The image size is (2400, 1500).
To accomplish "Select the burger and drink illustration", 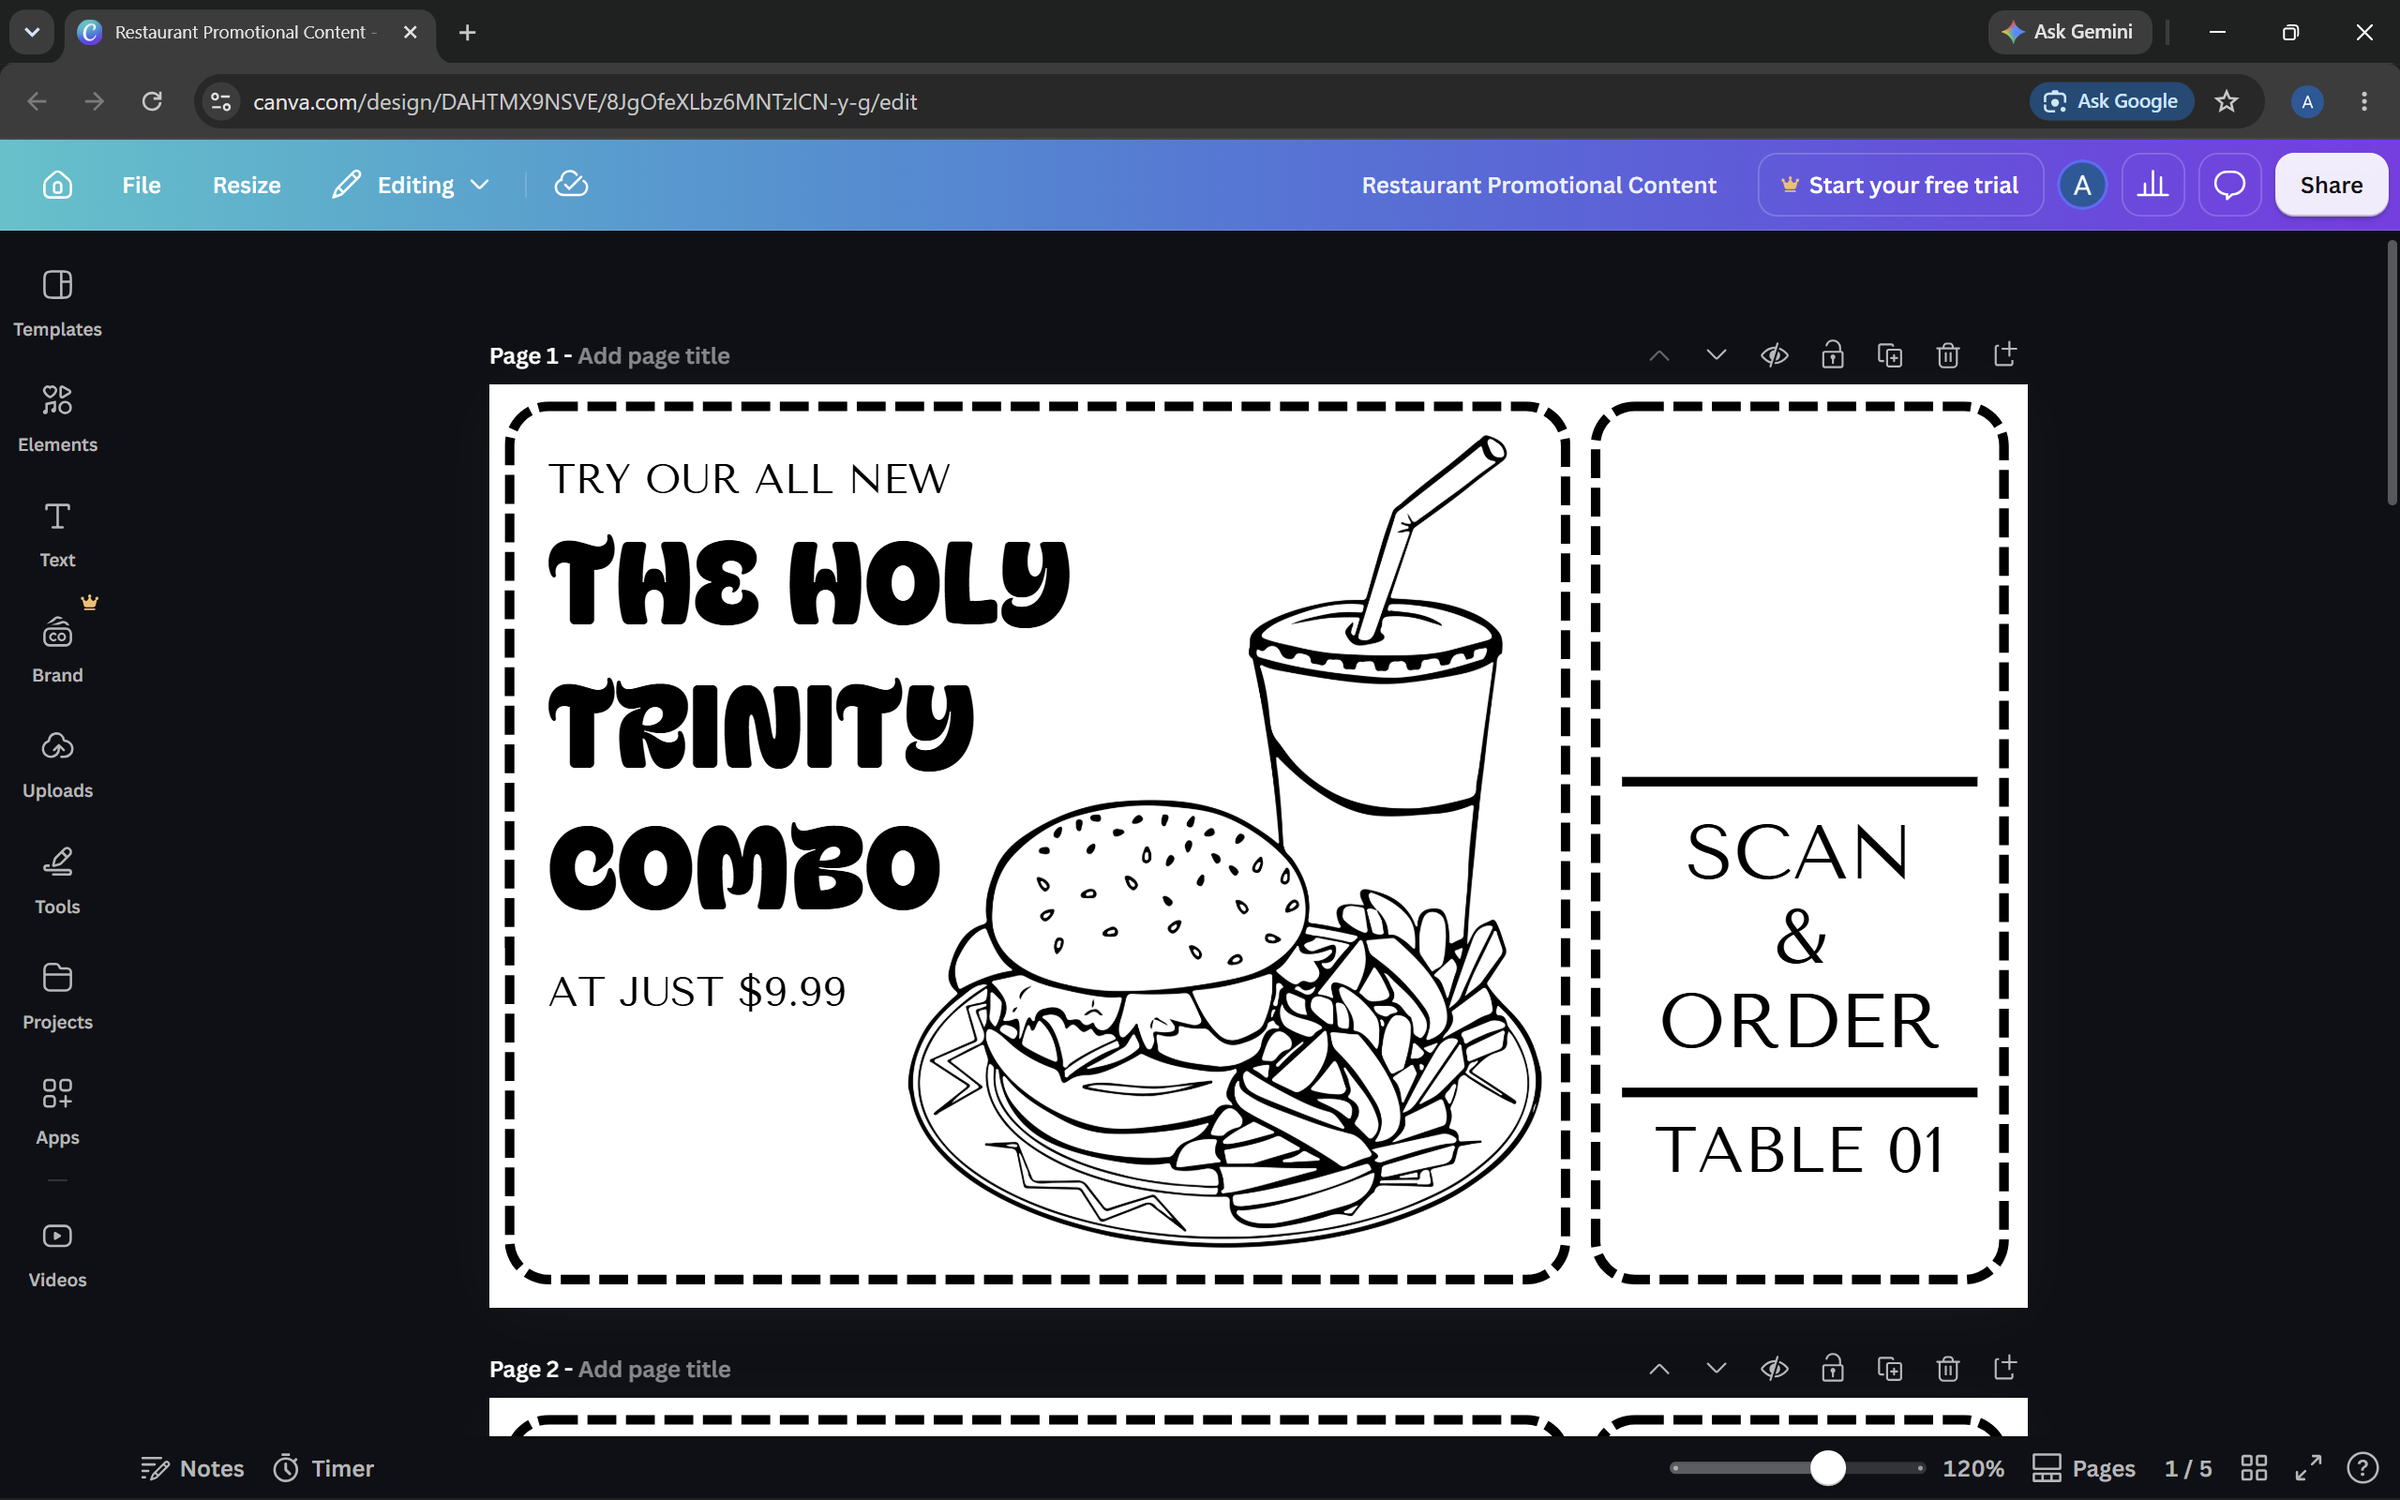I will (1225, 840).
